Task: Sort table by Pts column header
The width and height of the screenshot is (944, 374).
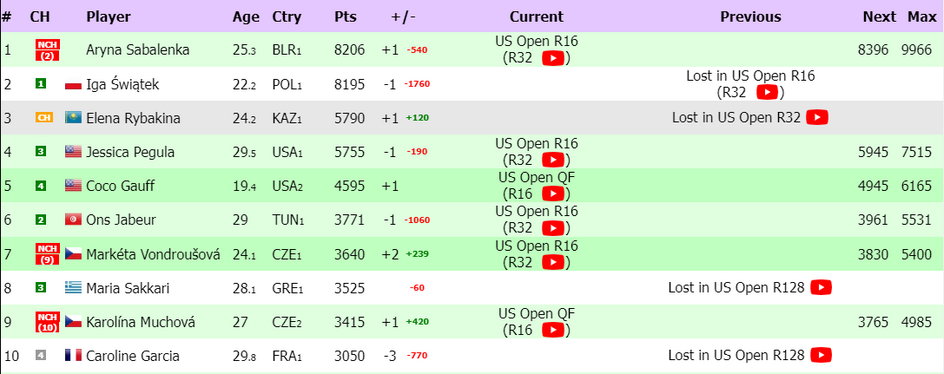Action: pos(346,17)
